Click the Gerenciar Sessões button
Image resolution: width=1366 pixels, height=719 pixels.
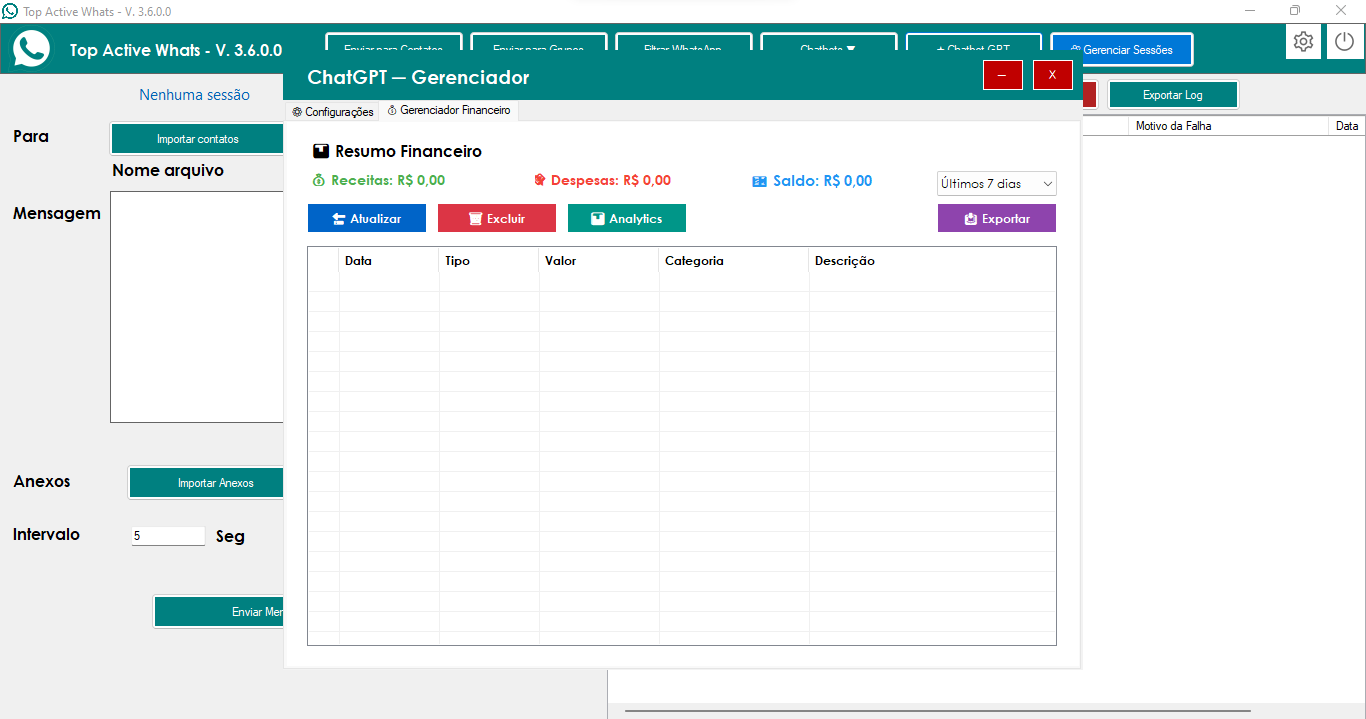[x=1121, y=50]
